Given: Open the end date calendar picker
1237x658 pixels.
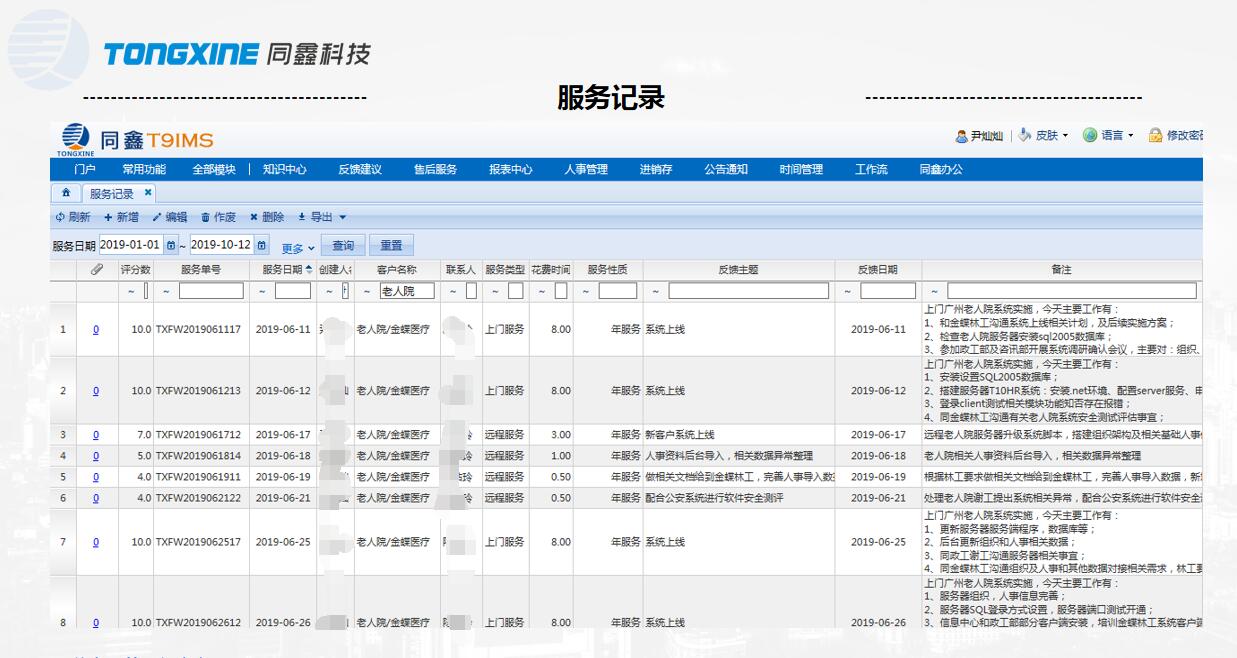Looking at the screenshot, I should click(x=261, y=245).
